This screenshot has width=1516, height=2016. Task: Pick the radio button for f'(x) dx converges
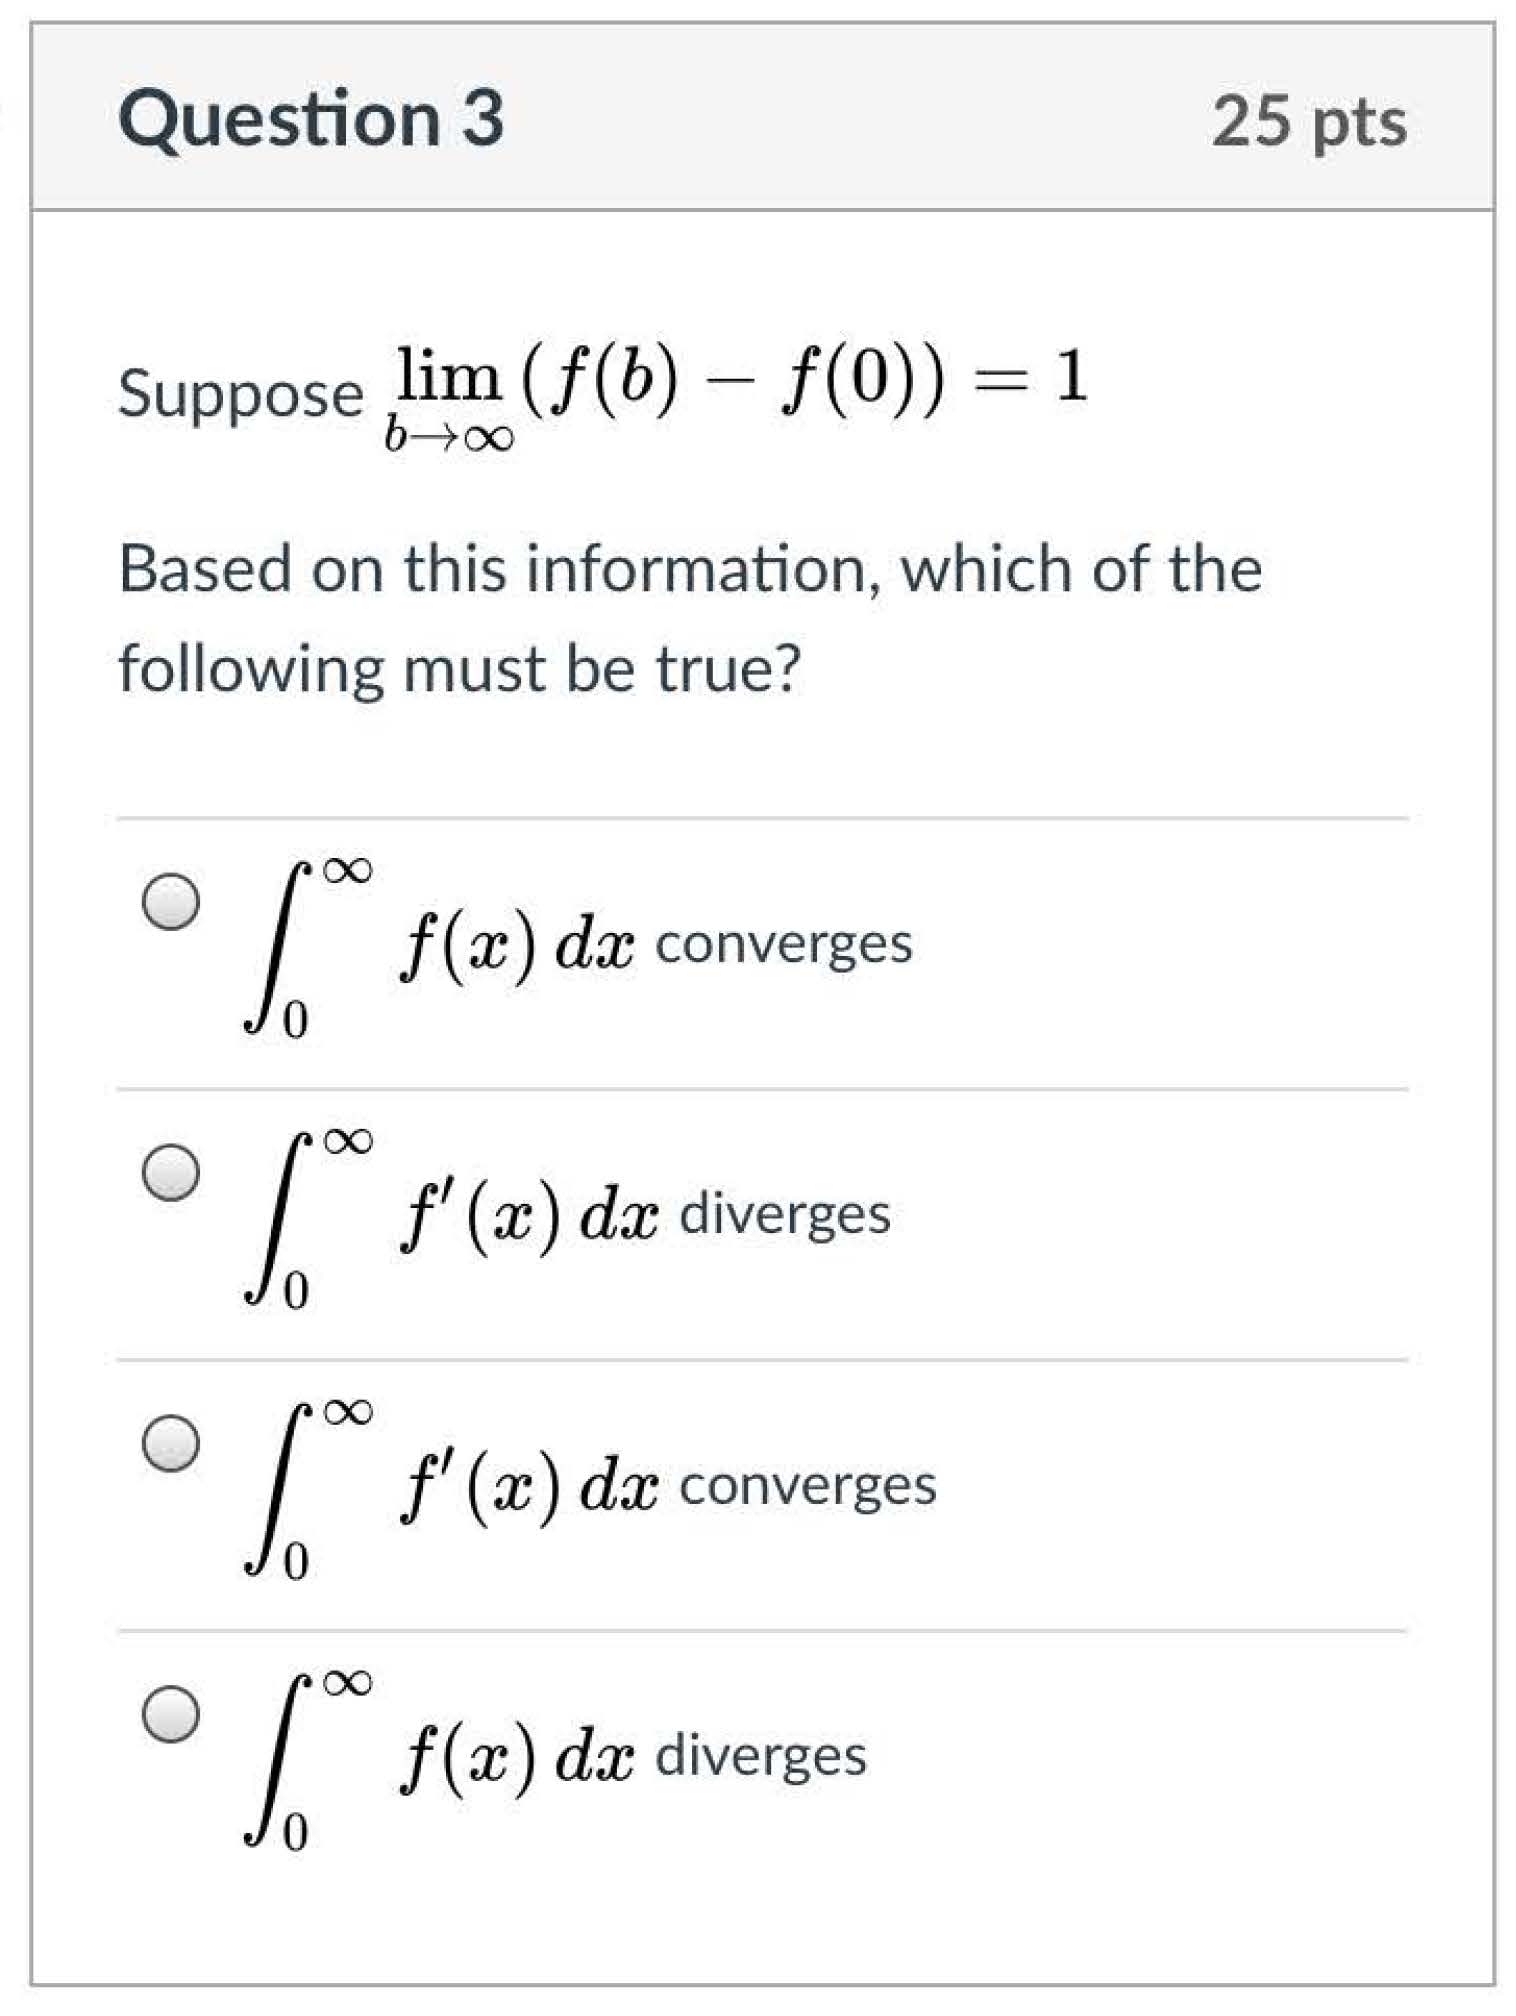[x=171, y=1443]
